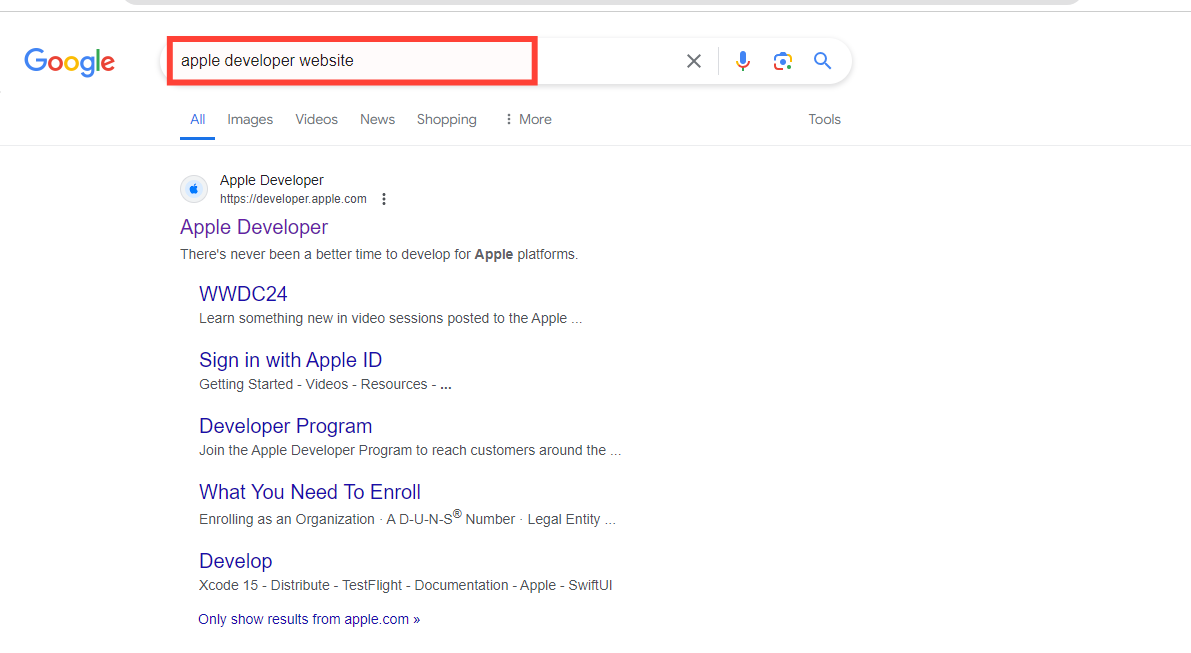Open the Developer Program sitelink
The width and height of the screenshot is (1191, 653).
286,426
